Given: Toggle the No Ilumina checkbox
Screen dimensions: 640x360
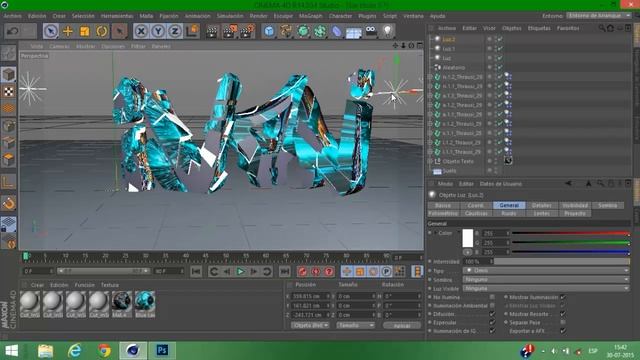Looking at the screenshot, I should coord(492,297).
